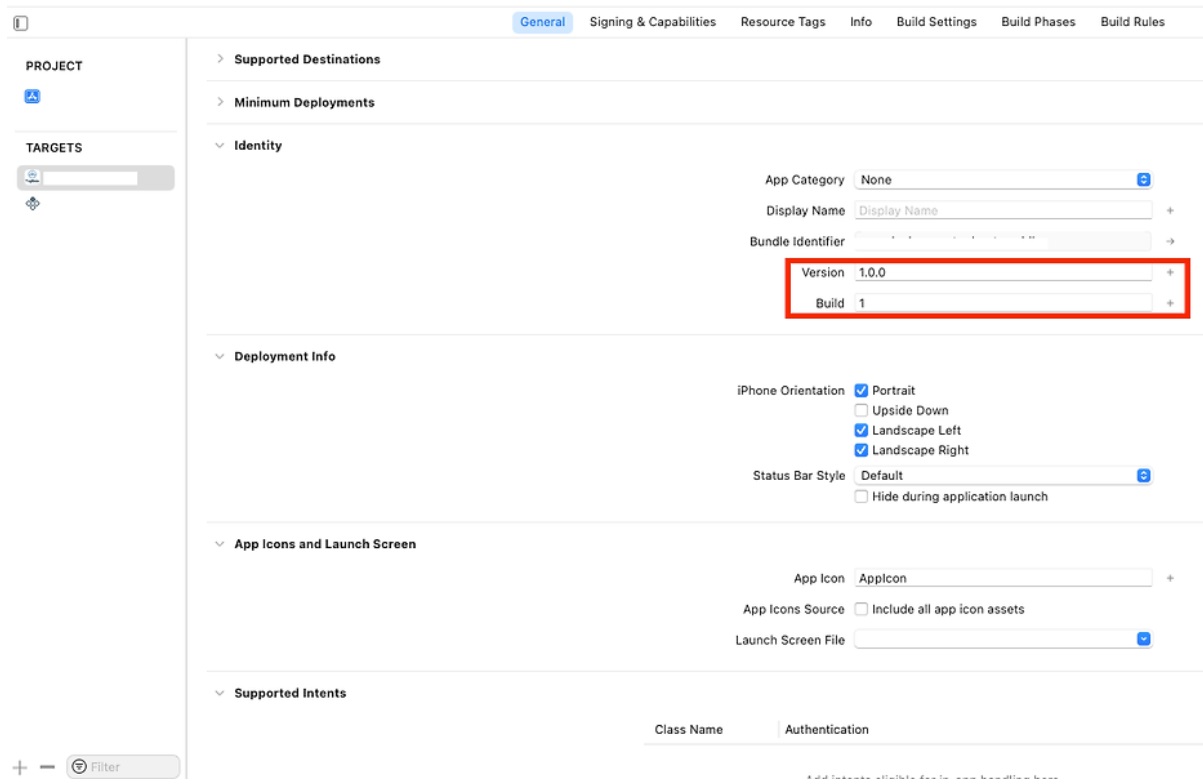Image resolution: width=1203 pixels, height=784 pixels.
Task: Uncheck the Landscape Right checkbox
Action: click(862, 450)
